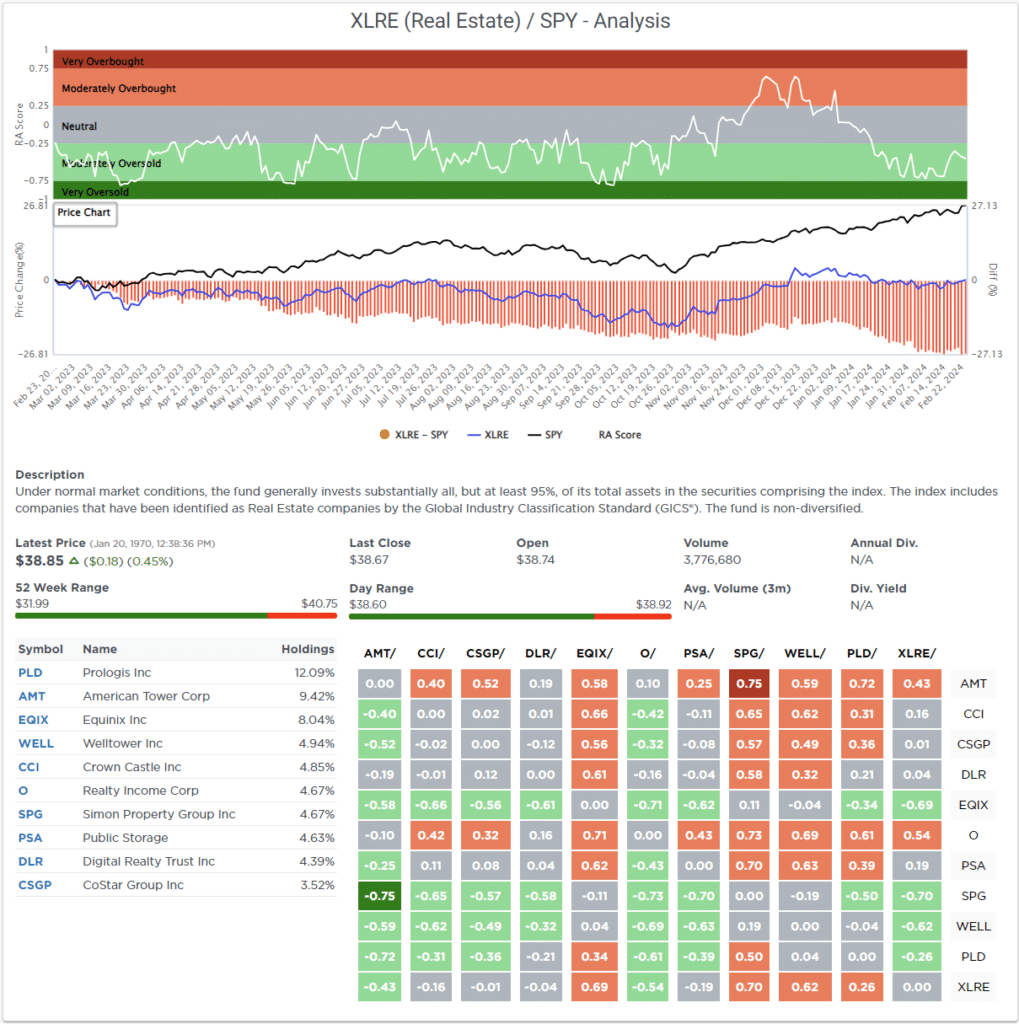Click the Volume value 3,776,680

coord(712,560)
